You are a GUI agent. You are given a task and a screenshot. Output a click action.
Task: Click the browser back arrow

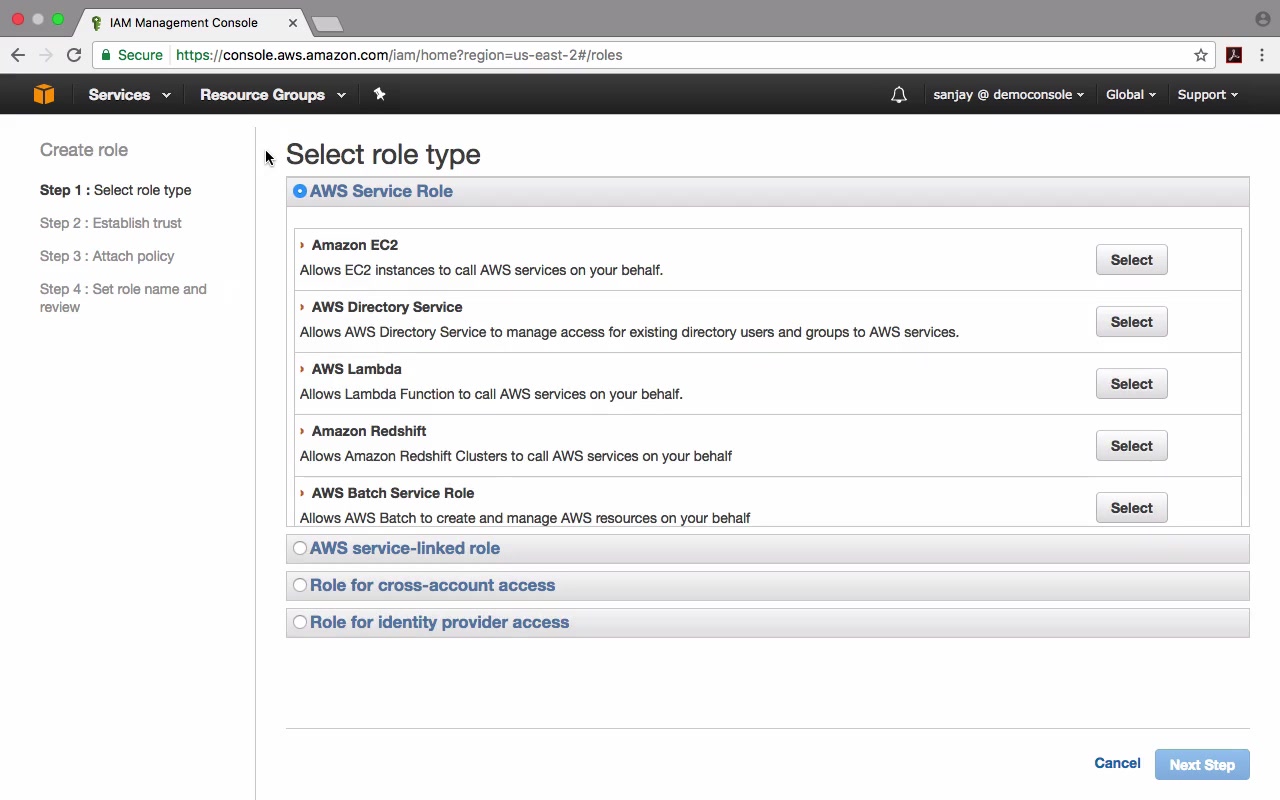pos(18,55)
